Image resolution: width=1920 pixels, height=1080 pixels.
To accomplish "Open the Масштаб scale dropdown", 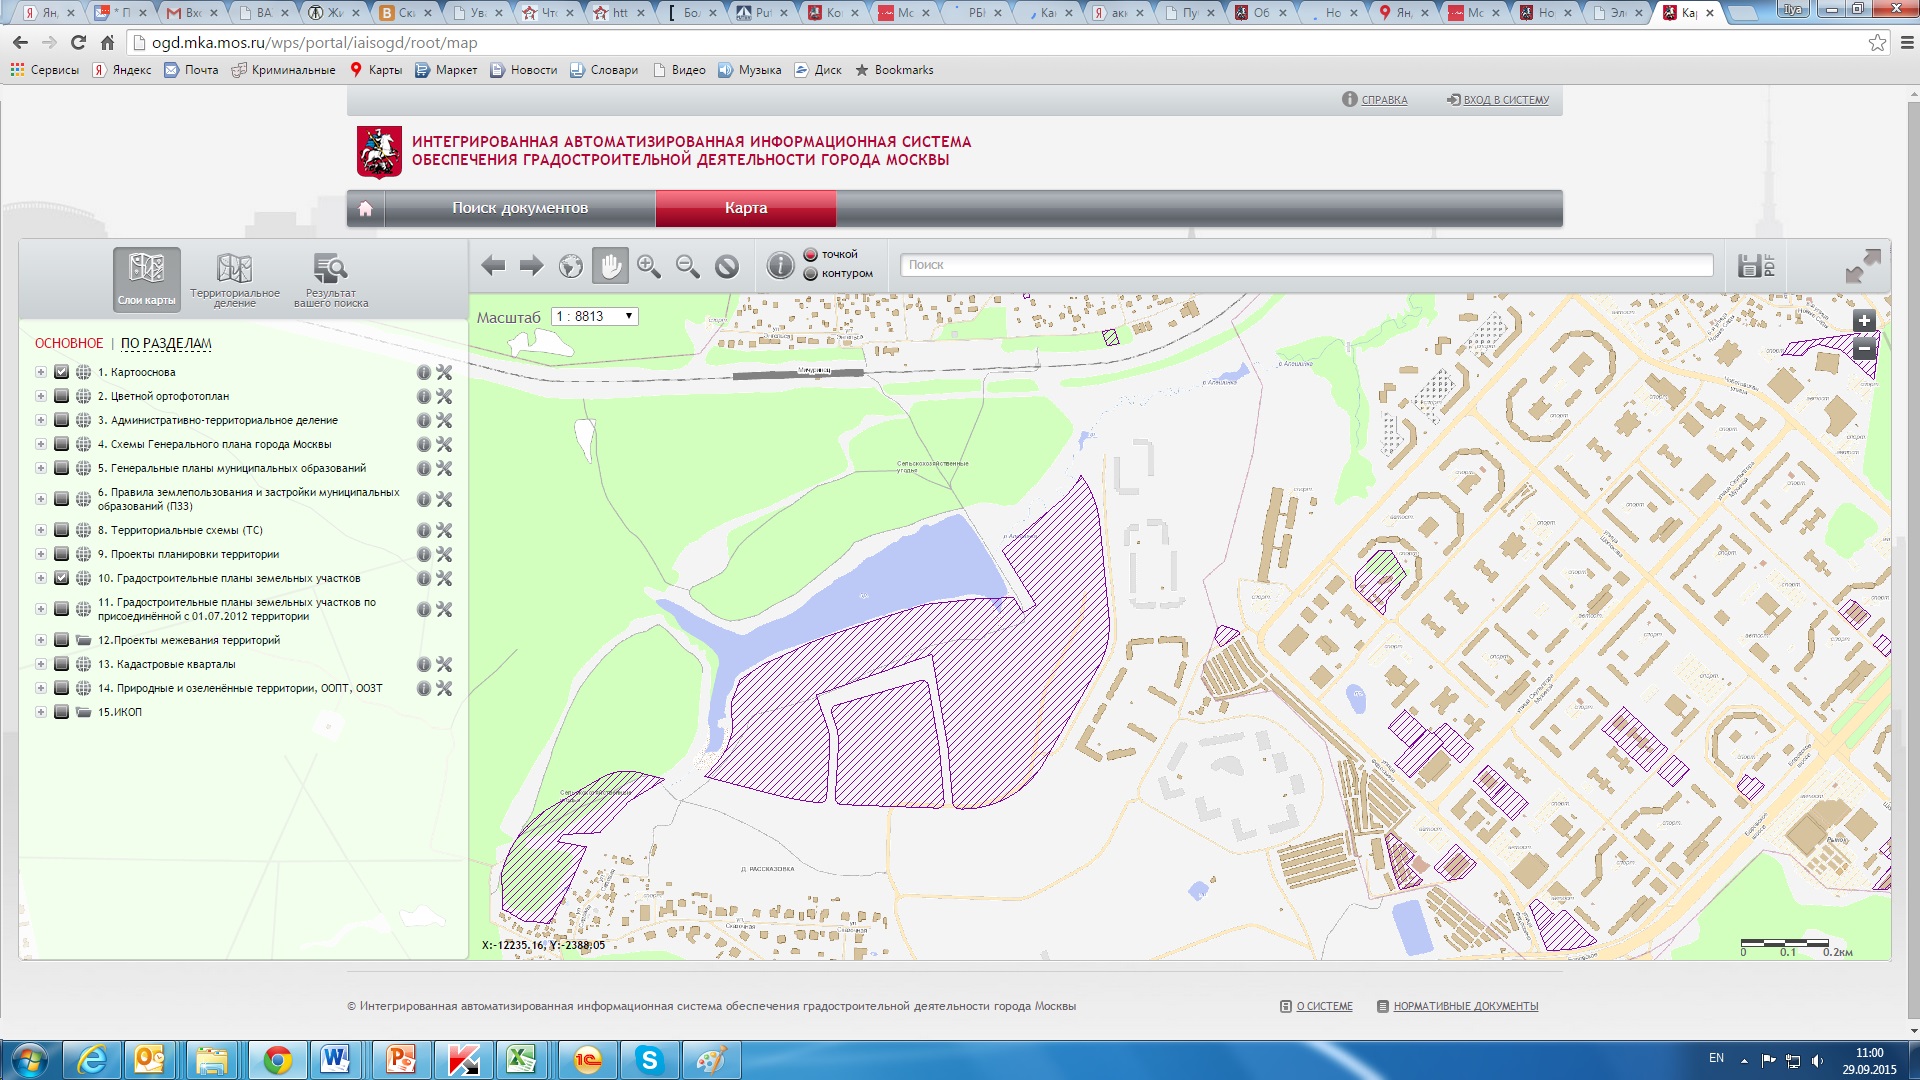I will [595, 316].
